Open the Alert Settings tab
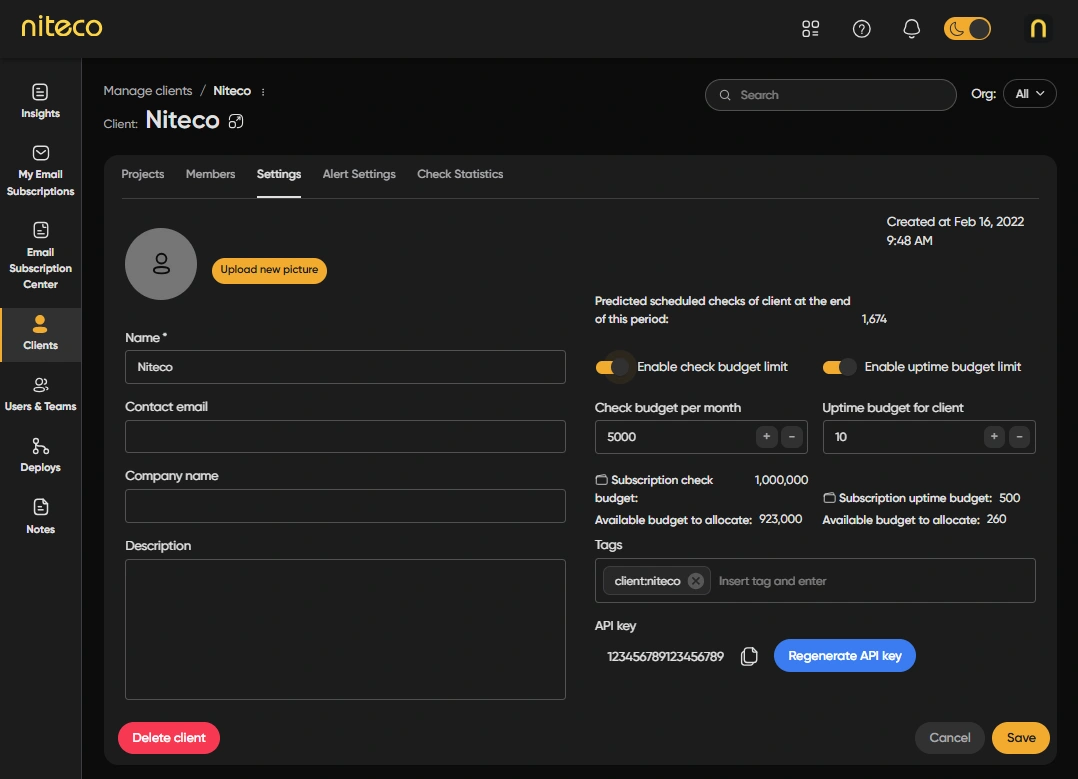This screenshot has width=1078, height=779. 359,174
